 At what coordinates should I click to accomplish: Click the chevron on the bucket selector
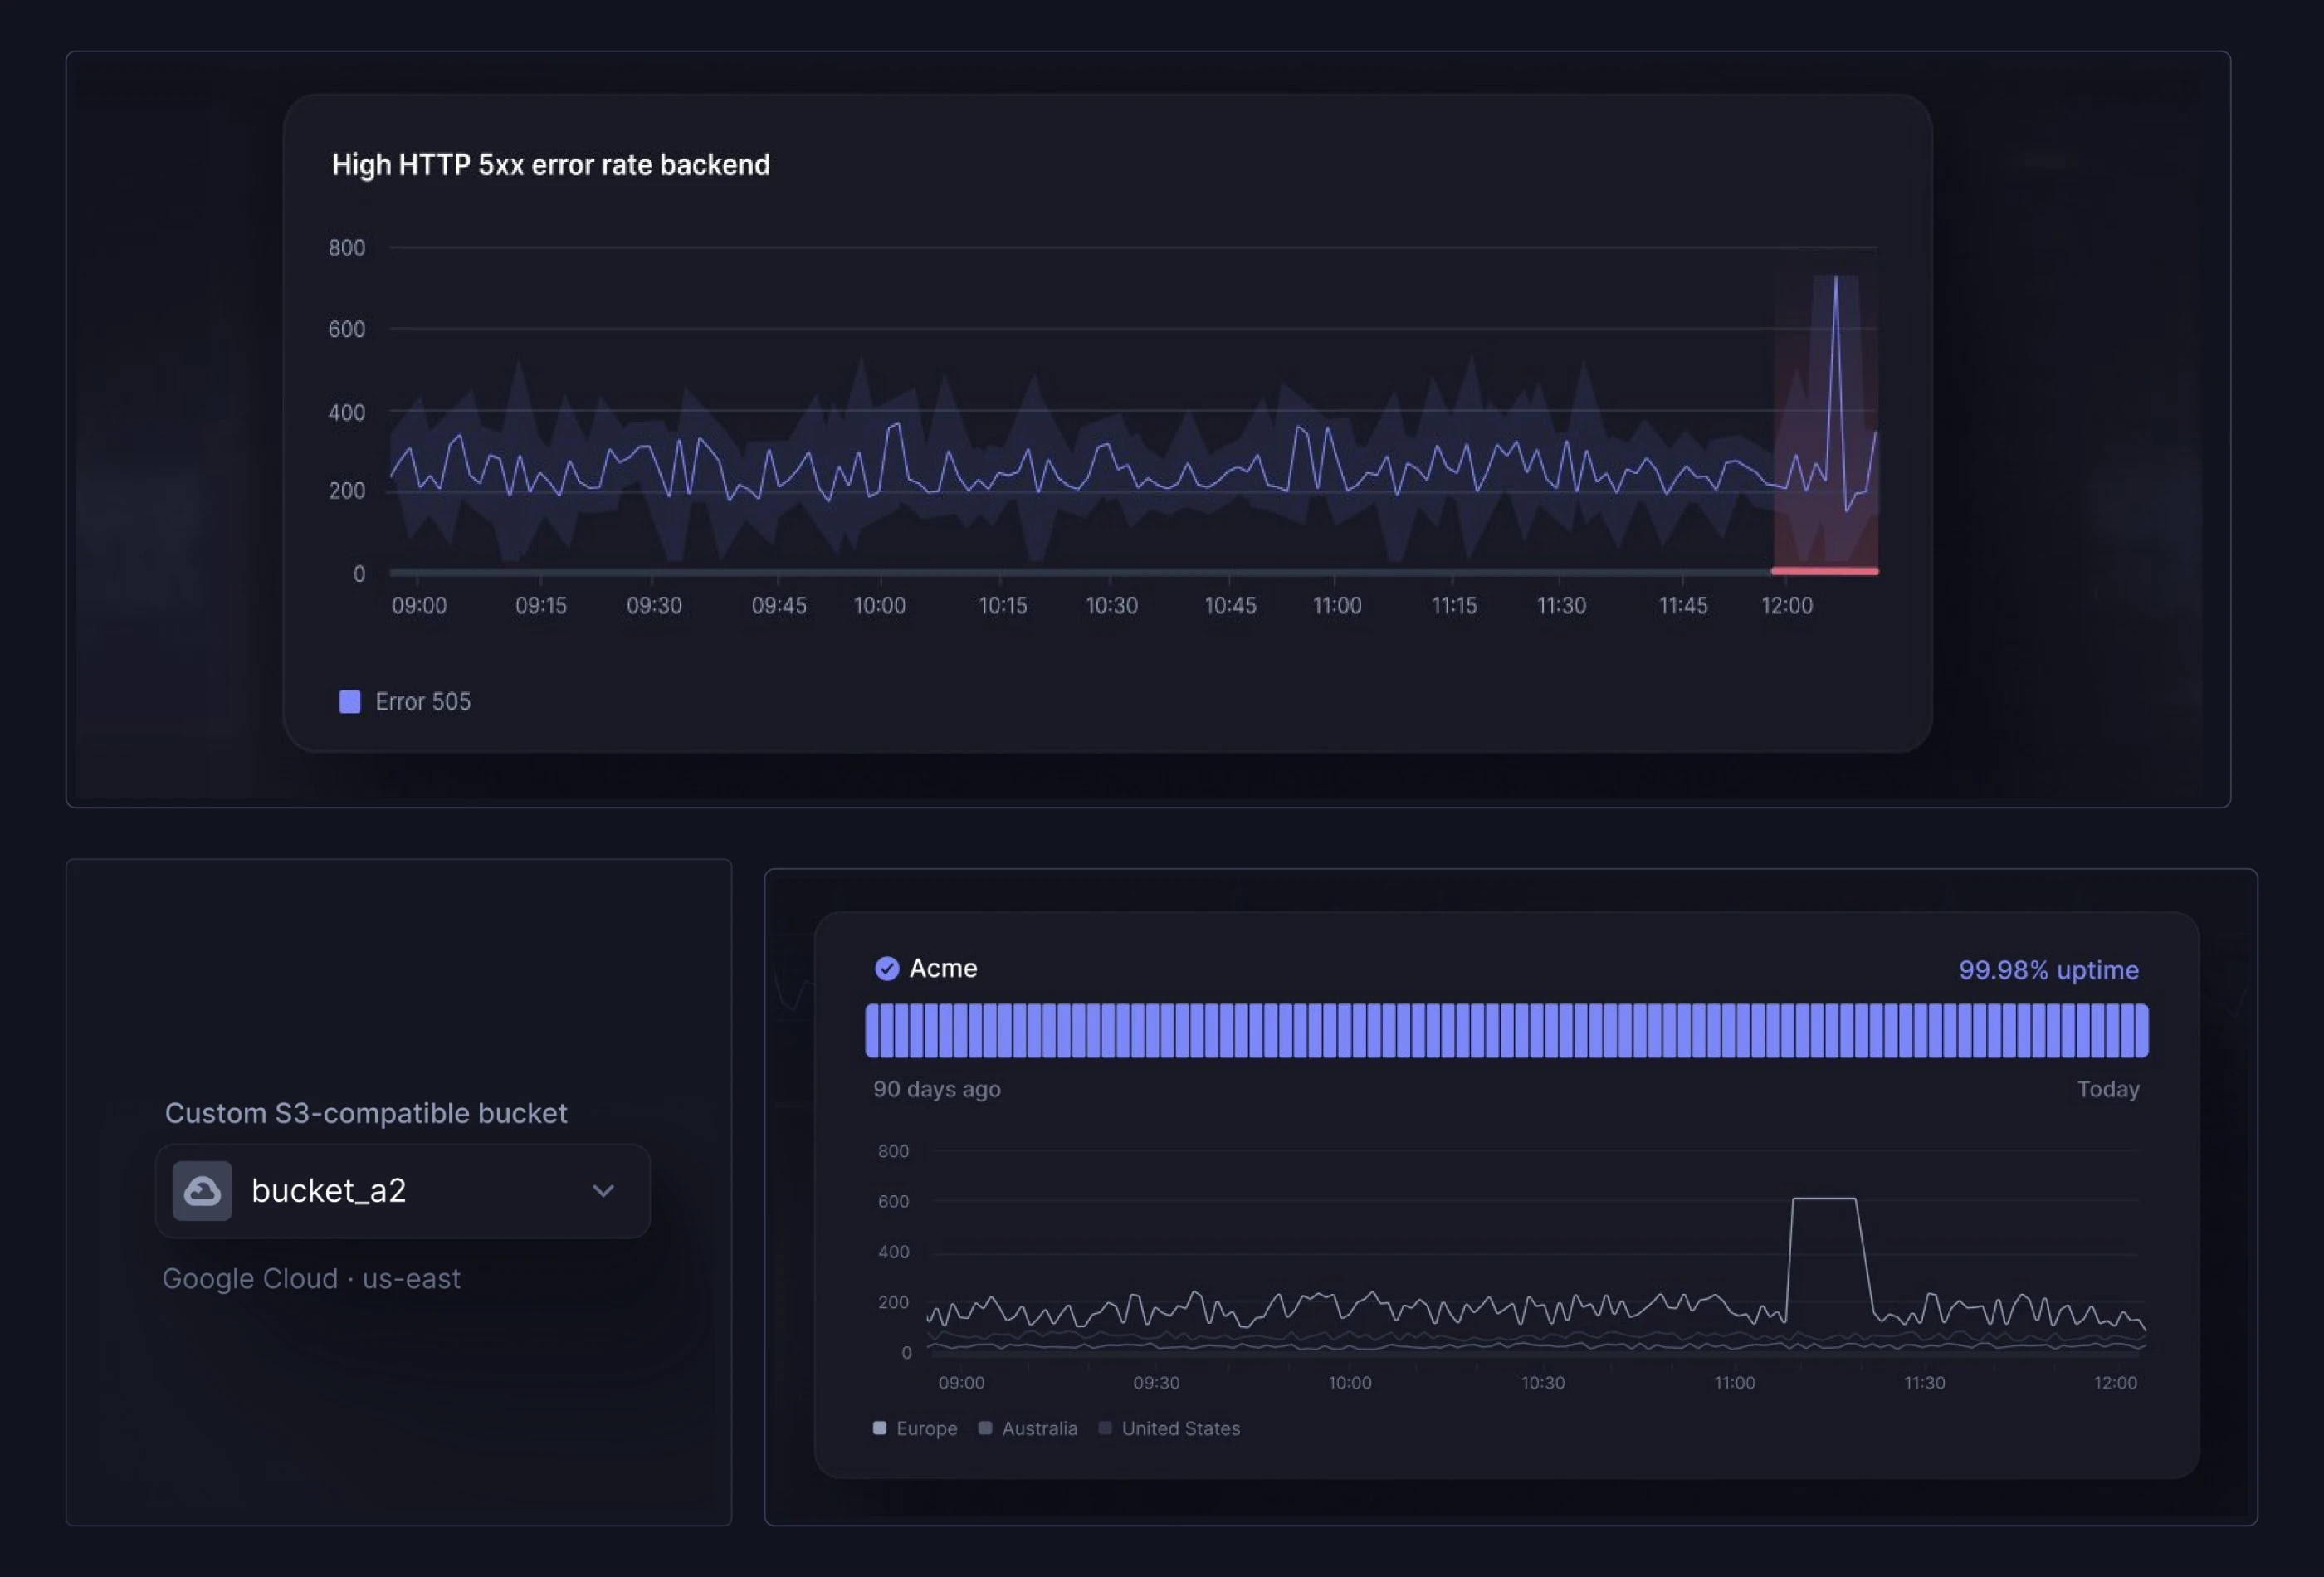coord(603,1191)
